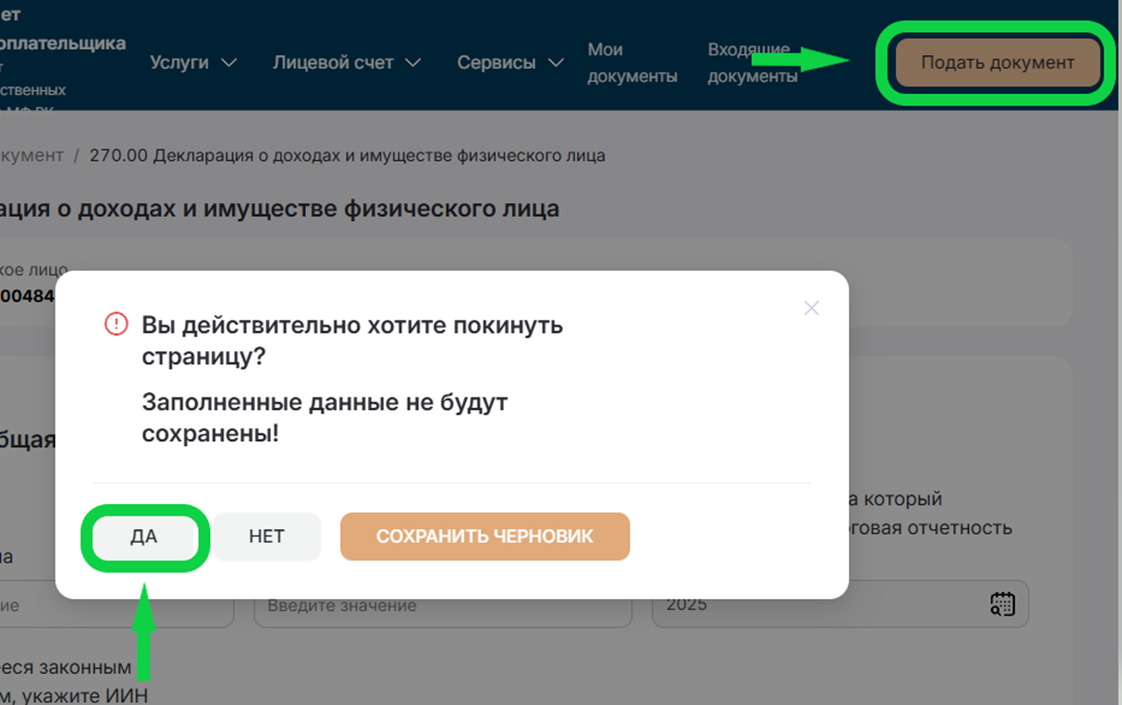Viewport: 1122px width, 705px height.
Task: Open the Сервисы dropdown menu
Action: (x=510, y=63)
